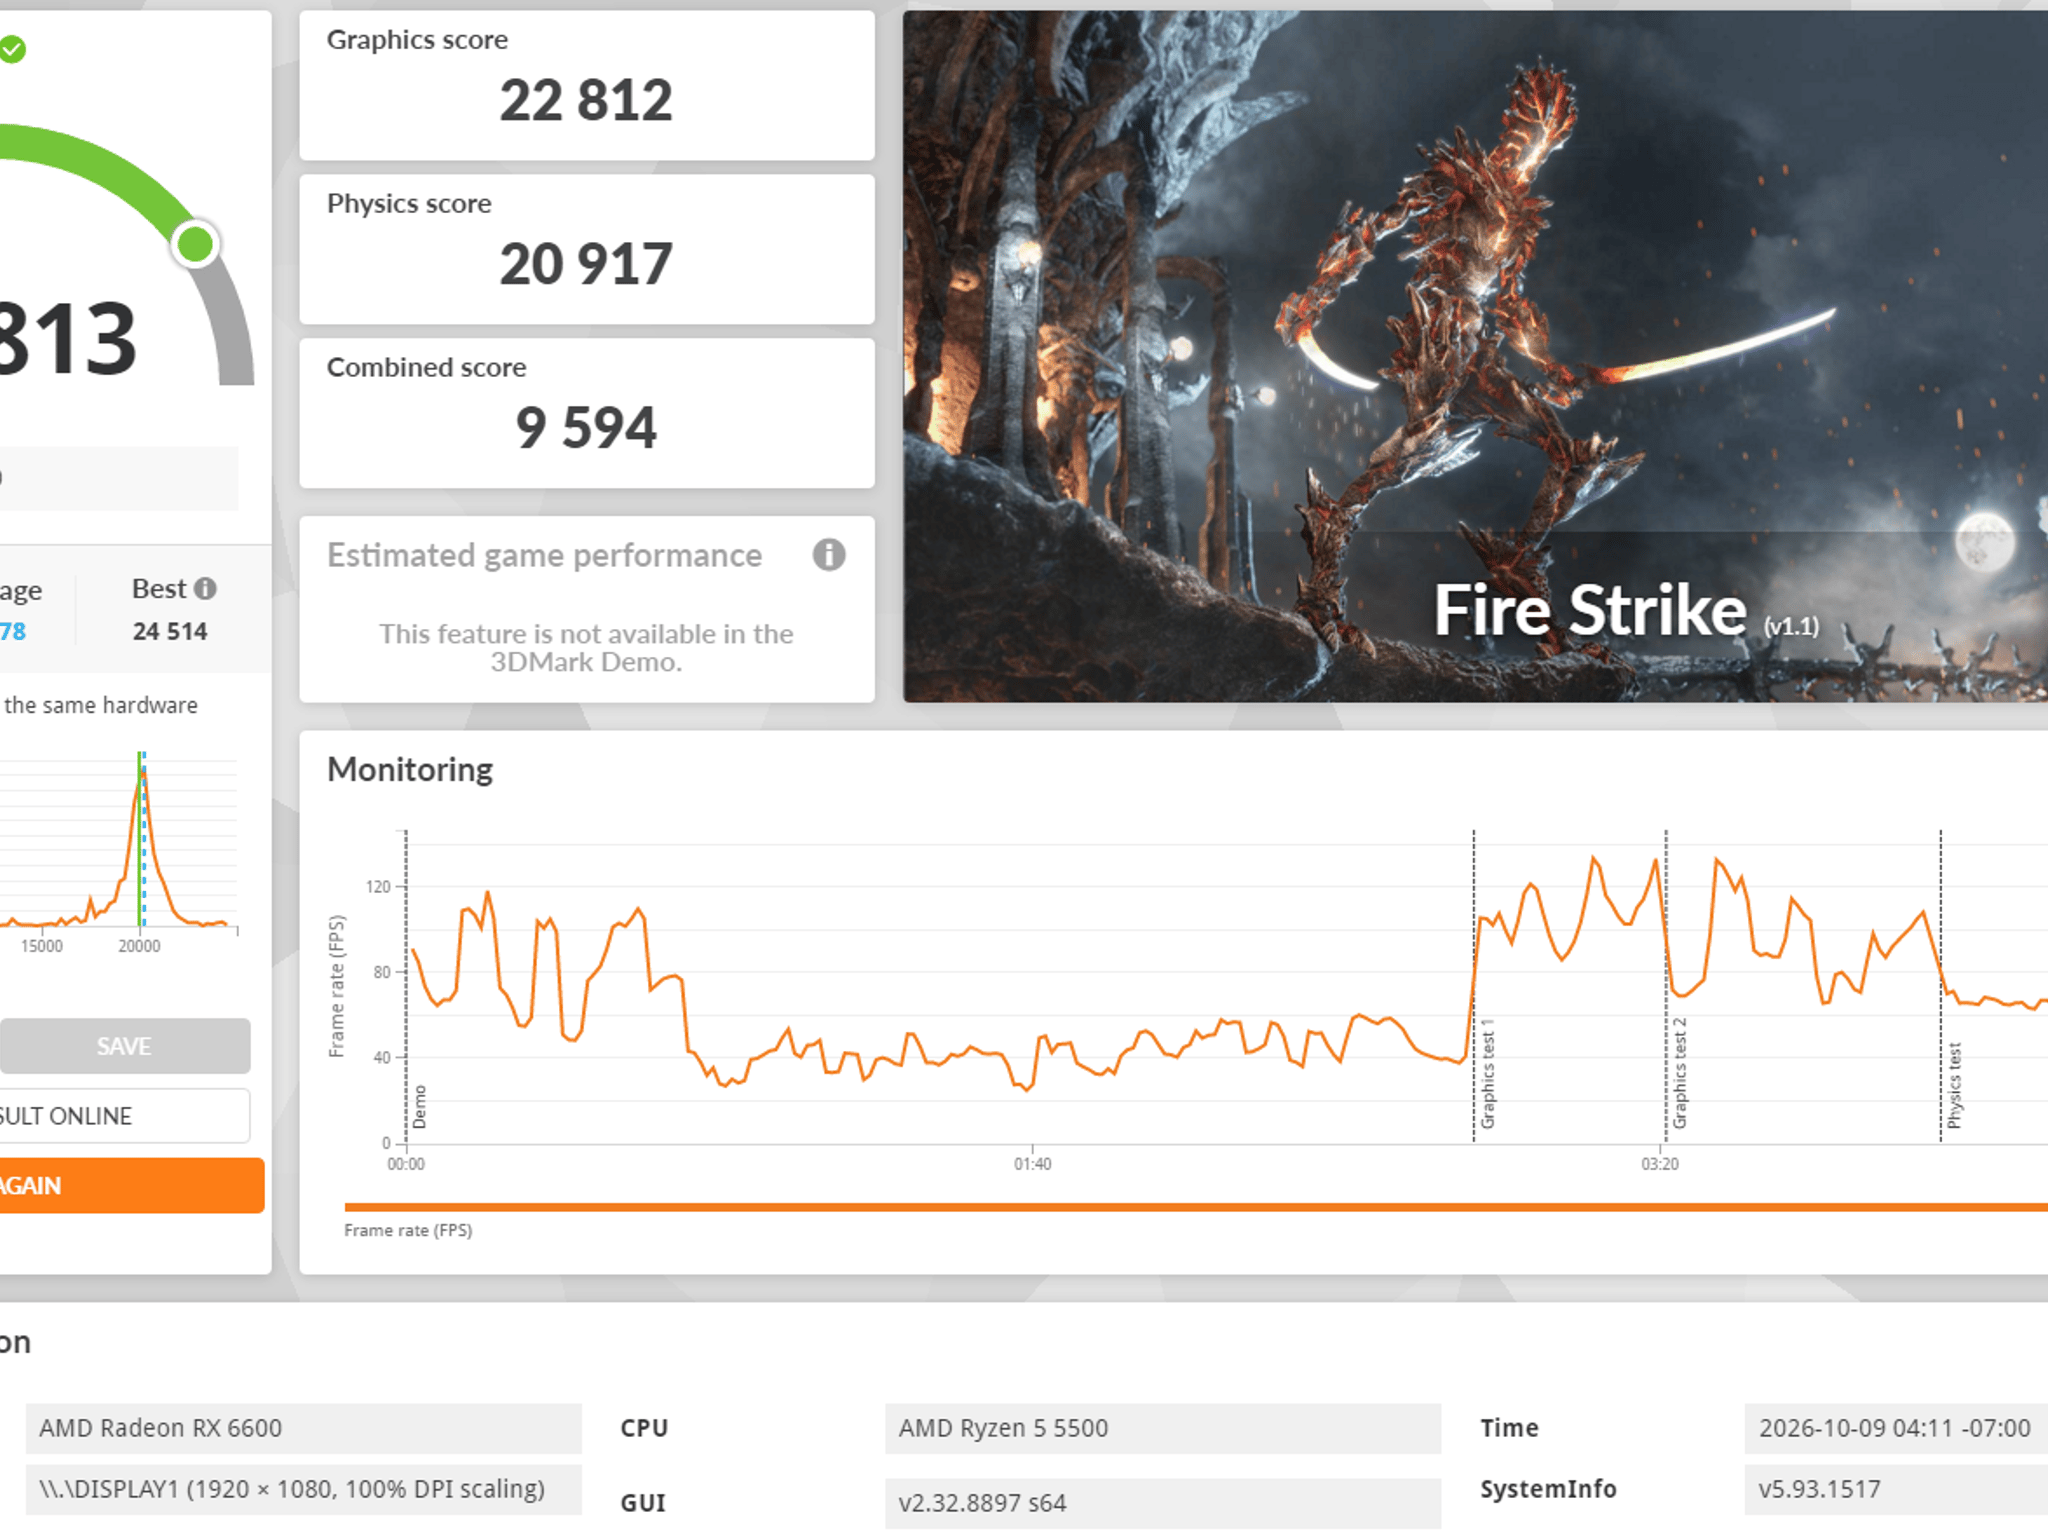The width and height of the screenshot is (2048, 1536).
Task: Click the AMD Radeon RX 6600 field
Action: coord(304,1428)
